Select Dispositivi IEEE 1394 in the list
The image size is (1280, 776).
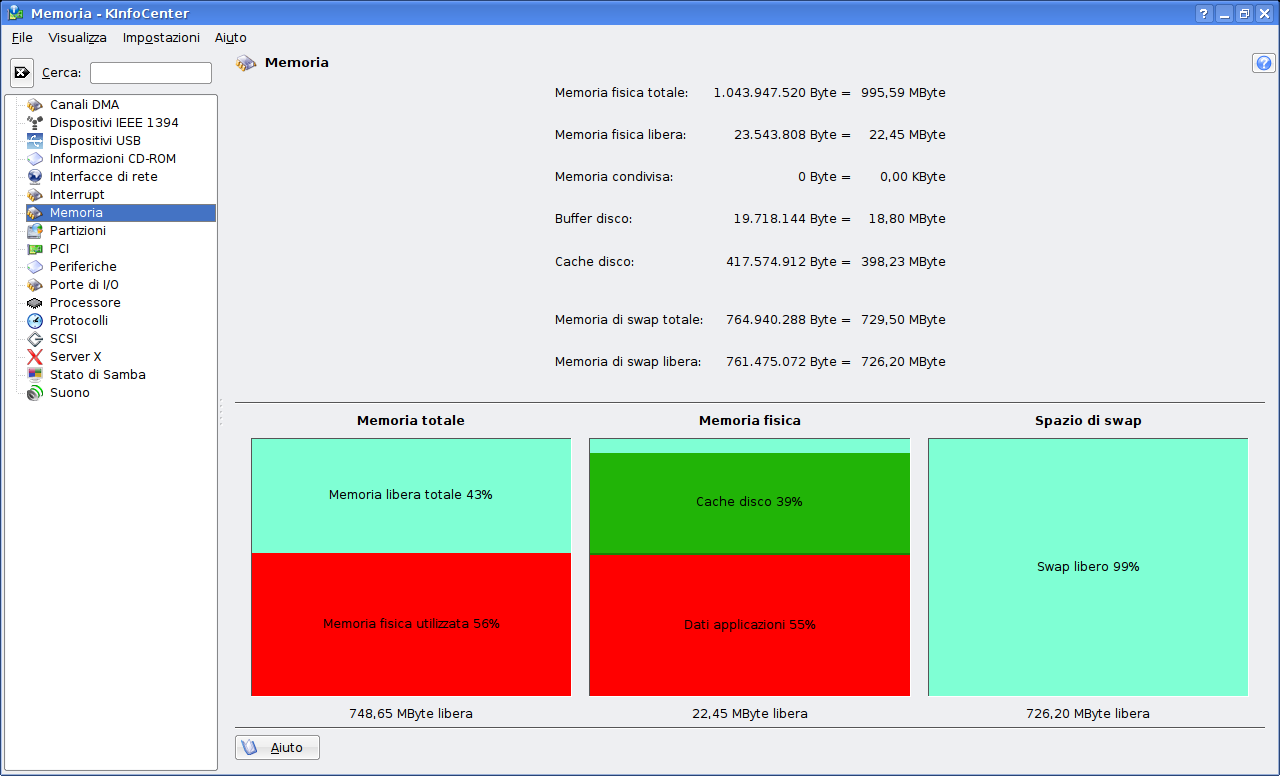(x=114, y=123)
